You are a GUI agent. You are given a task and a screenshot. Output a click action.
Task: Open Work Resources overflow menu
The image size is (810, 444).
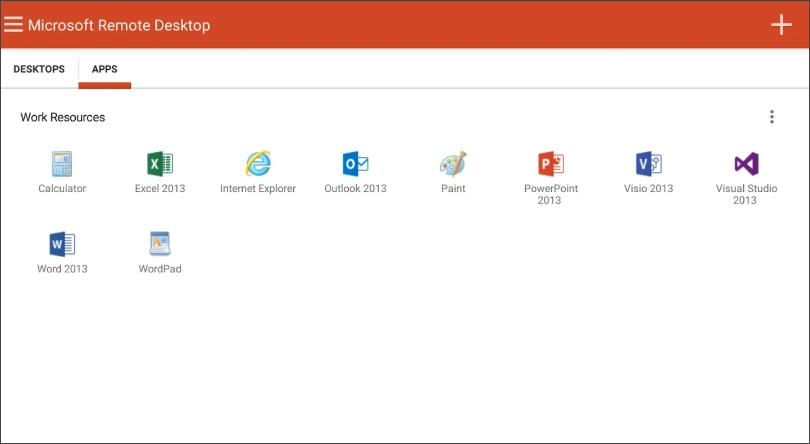[x=772, y=117]
